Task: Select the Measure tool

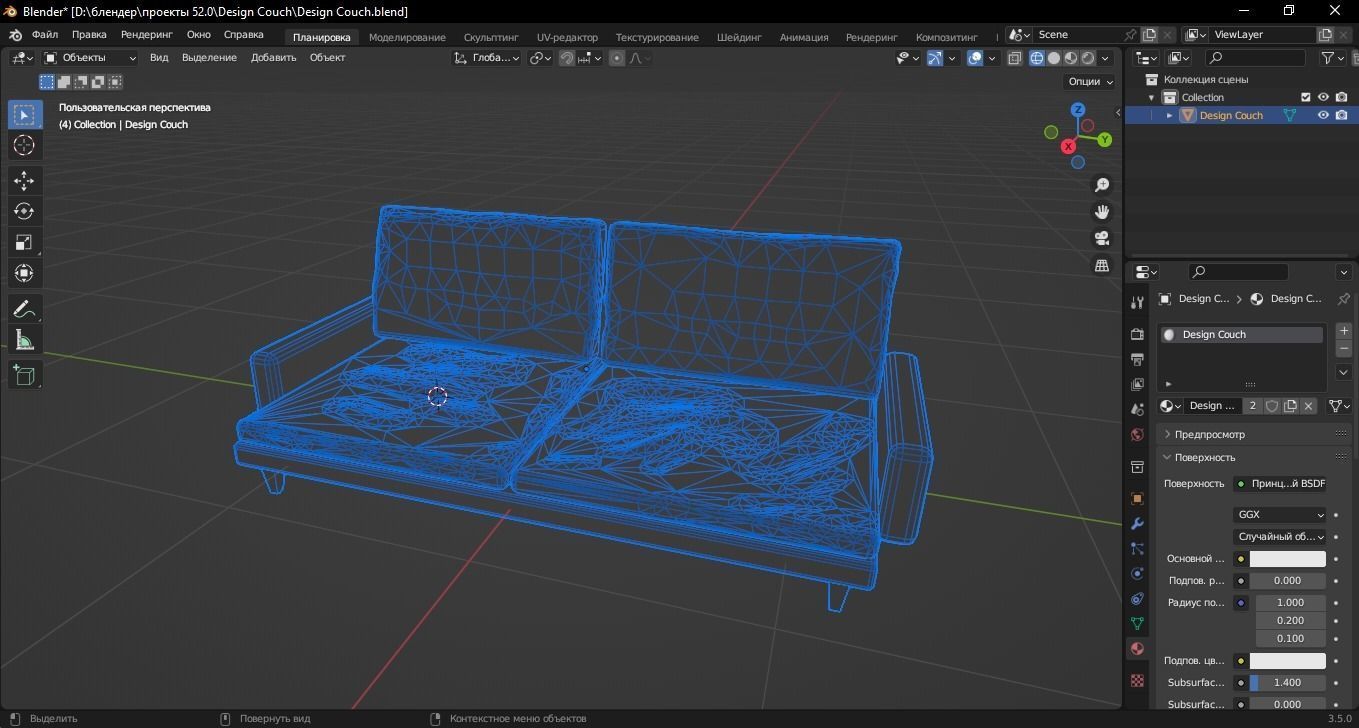Action: (x=24, y=340)
